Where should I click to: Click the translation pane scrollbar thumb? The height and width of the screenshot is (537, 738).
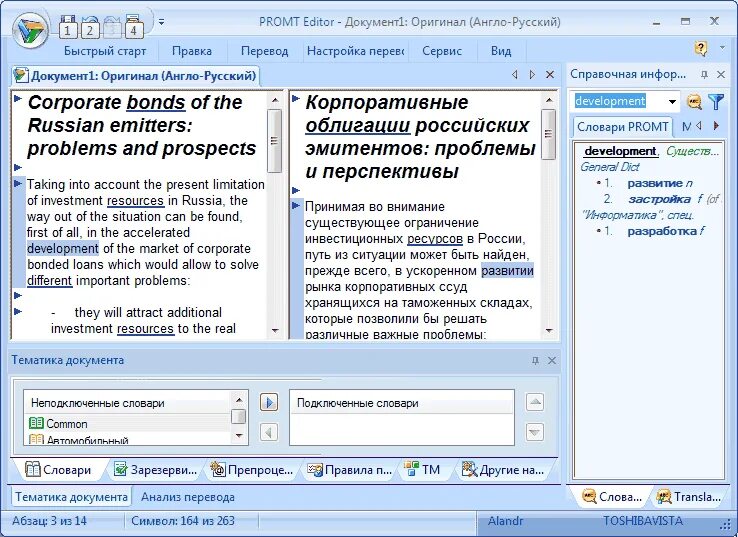click(x=548, y=134)
